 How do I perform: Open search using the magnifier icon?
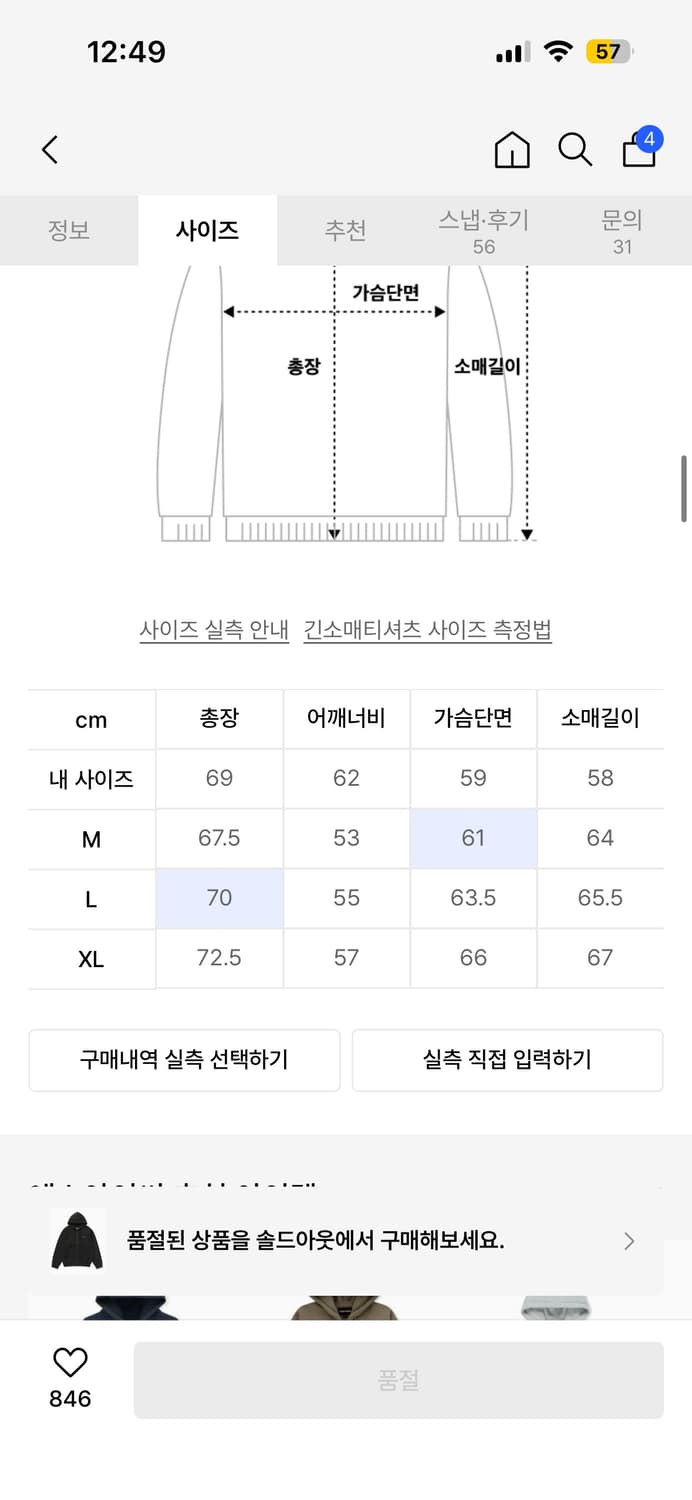pos(573,150)
